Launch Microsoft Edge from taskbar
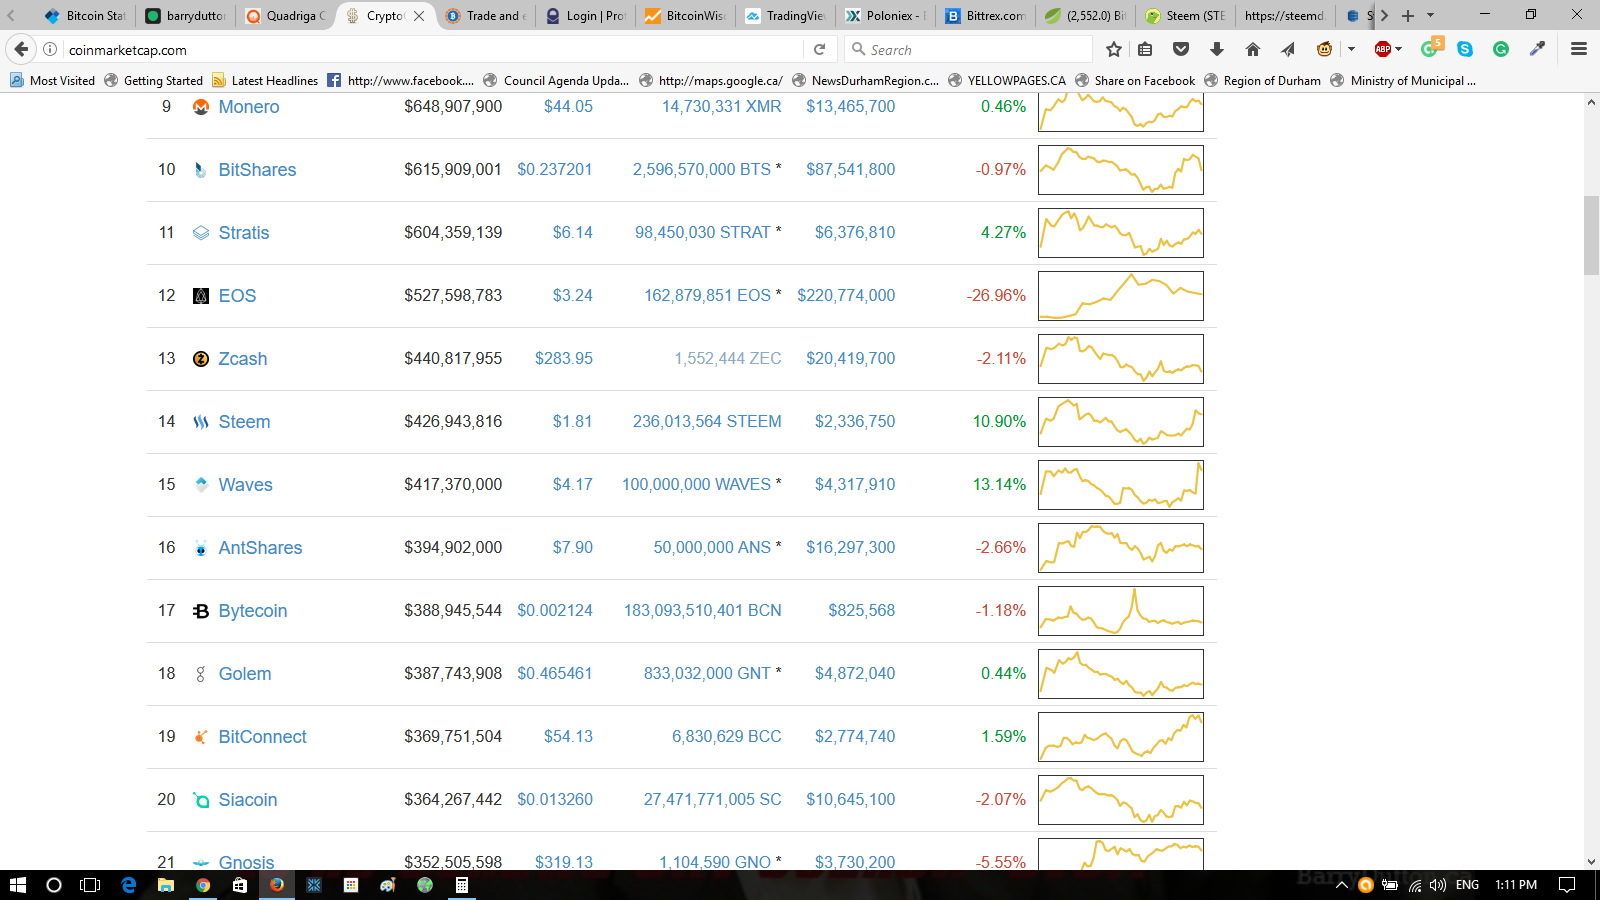1600x900 pixels. (128, 885)
